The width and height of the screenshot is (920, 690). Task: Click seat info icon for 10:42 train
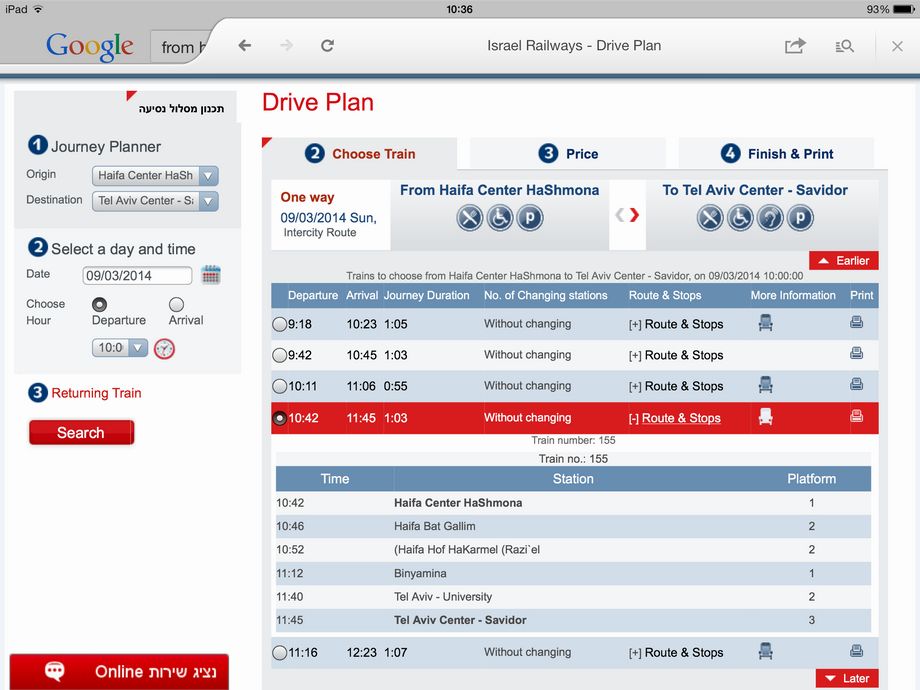[765, 417]
